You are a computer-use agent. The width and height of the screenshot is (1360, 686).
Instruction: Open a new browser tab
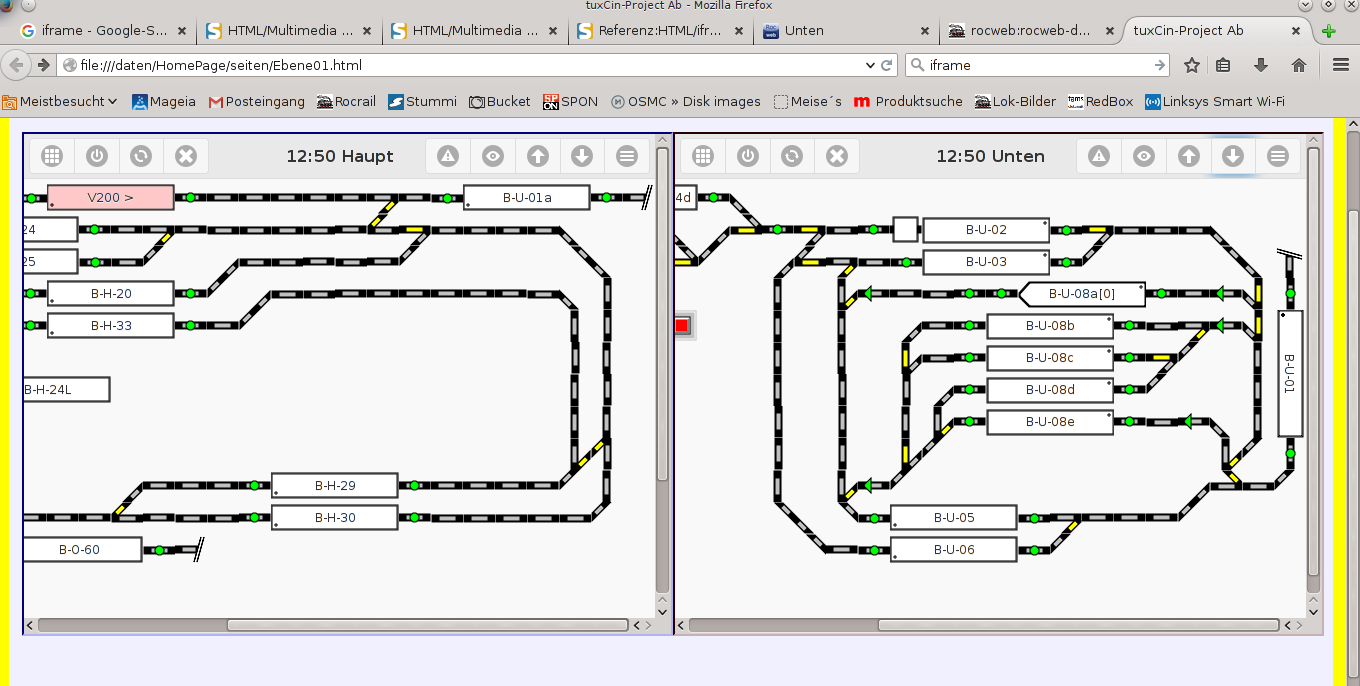[x=1328, y=31]
